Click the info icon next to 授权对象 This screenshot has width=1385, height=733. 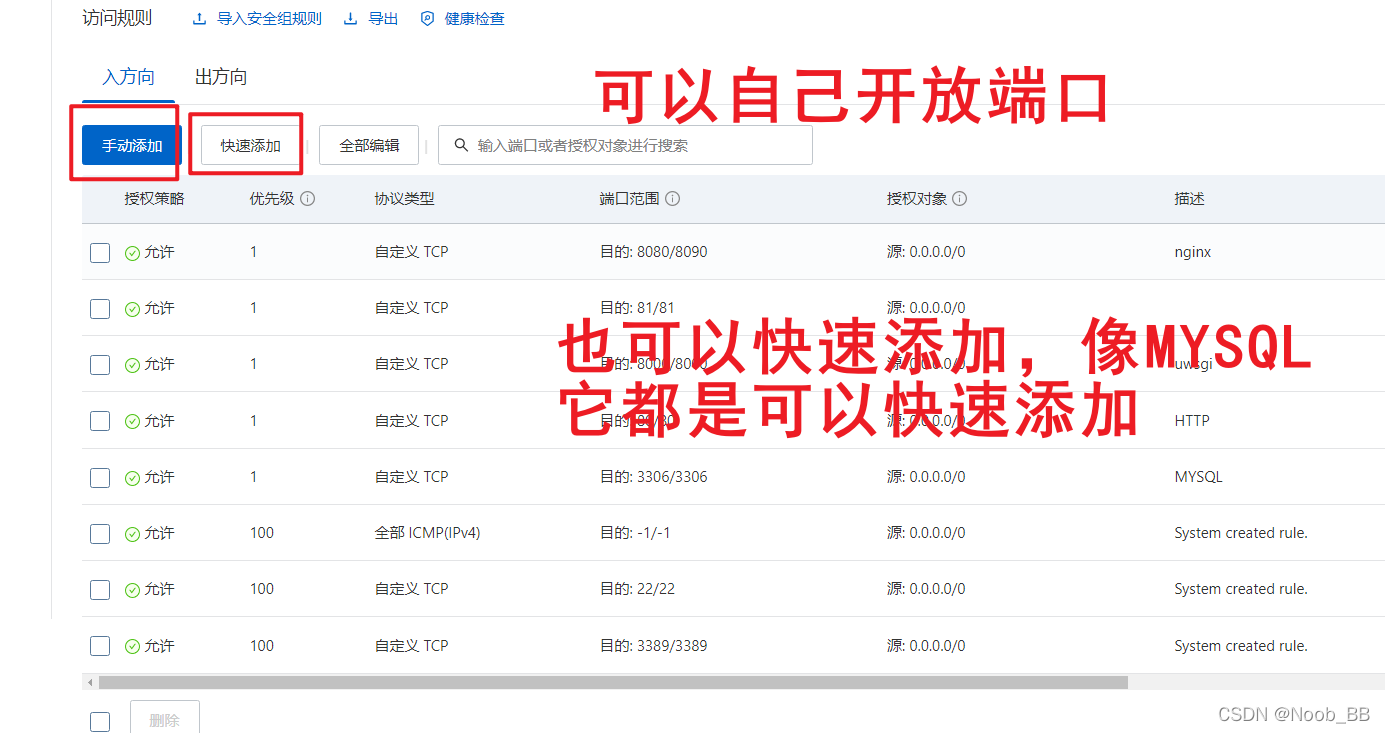point(959,198)
